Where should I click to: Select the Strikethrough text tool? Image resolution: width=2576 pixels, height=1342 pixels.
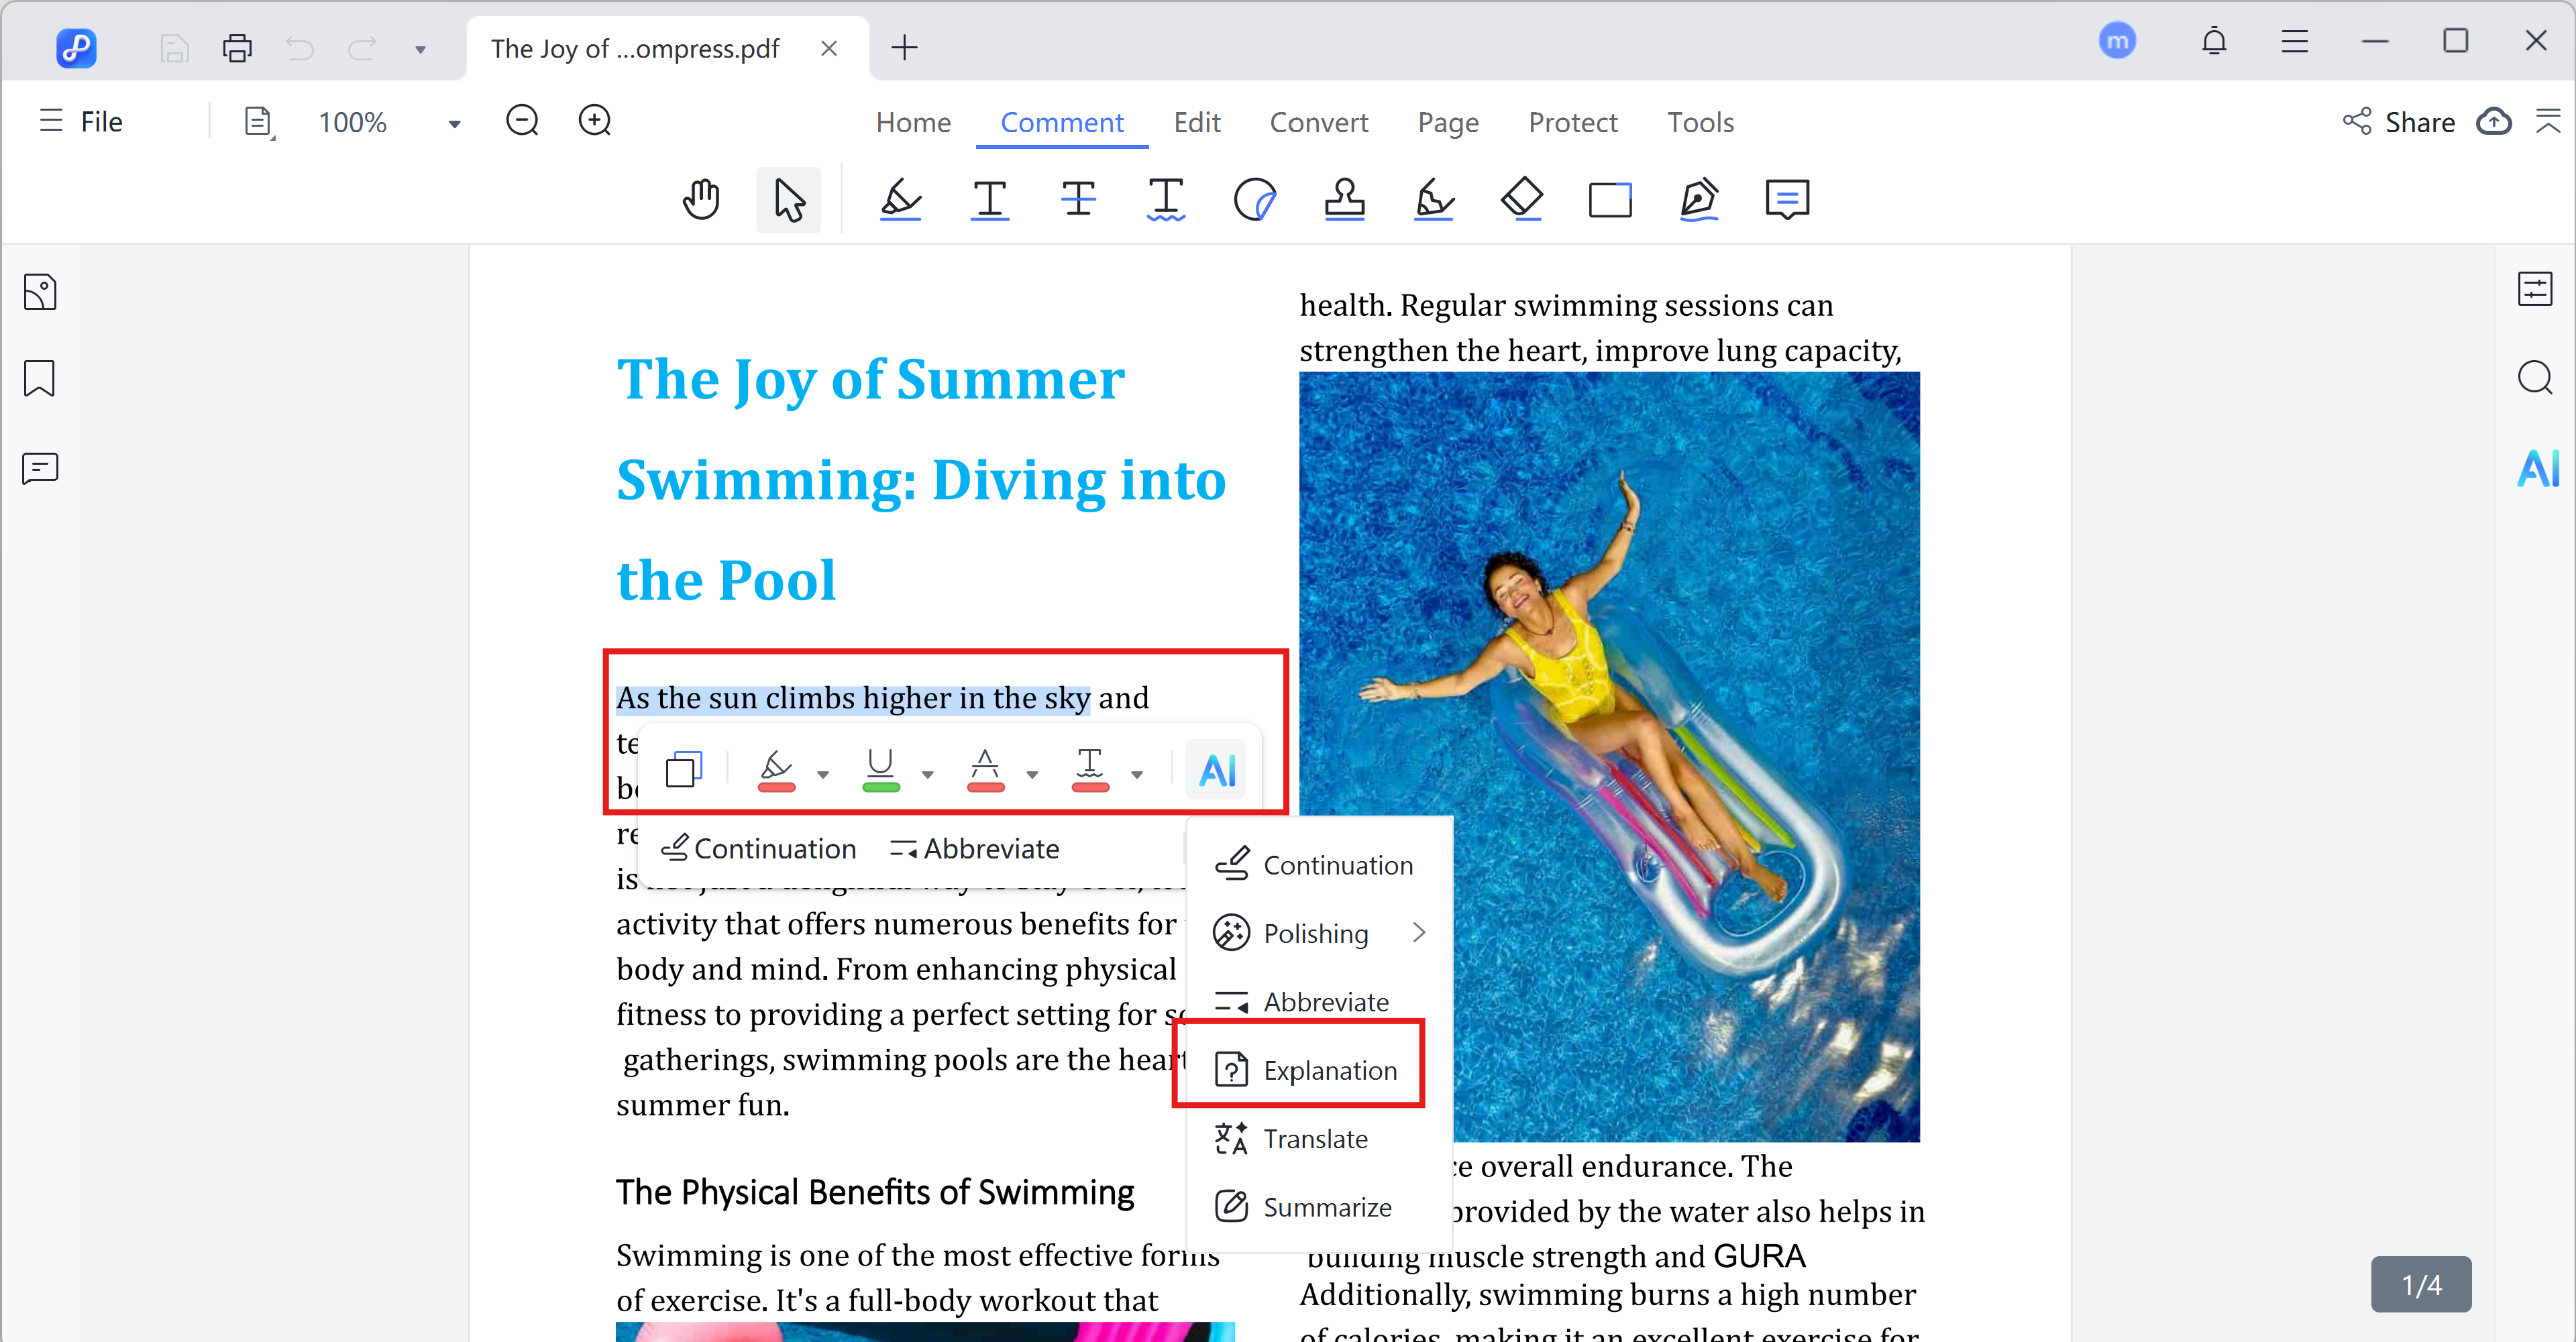(1078, 199)
